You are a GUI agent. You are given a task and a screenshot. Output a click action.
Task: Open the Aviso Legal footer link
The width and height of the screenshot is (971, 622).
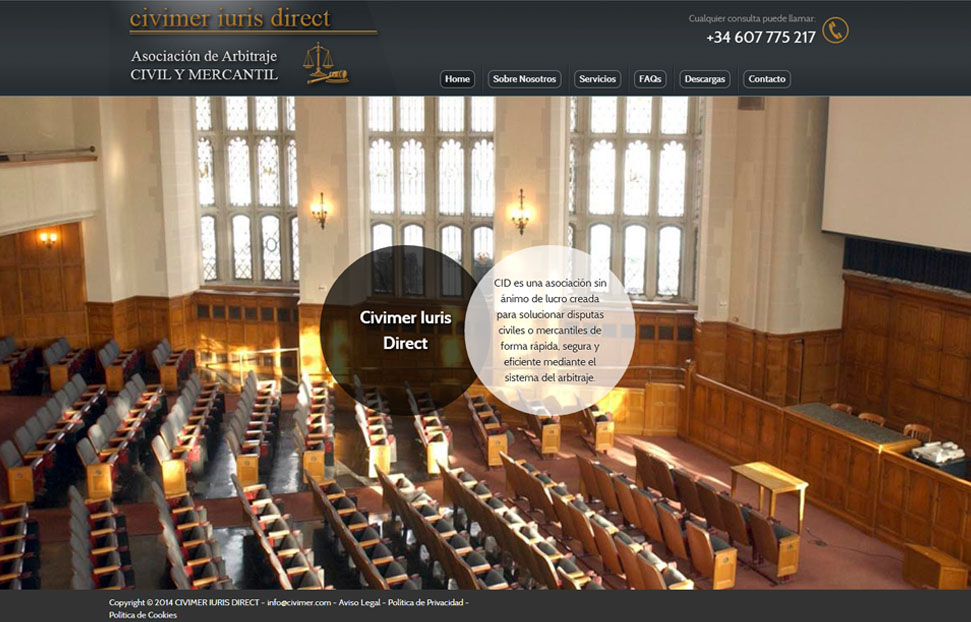click(359, 602)
